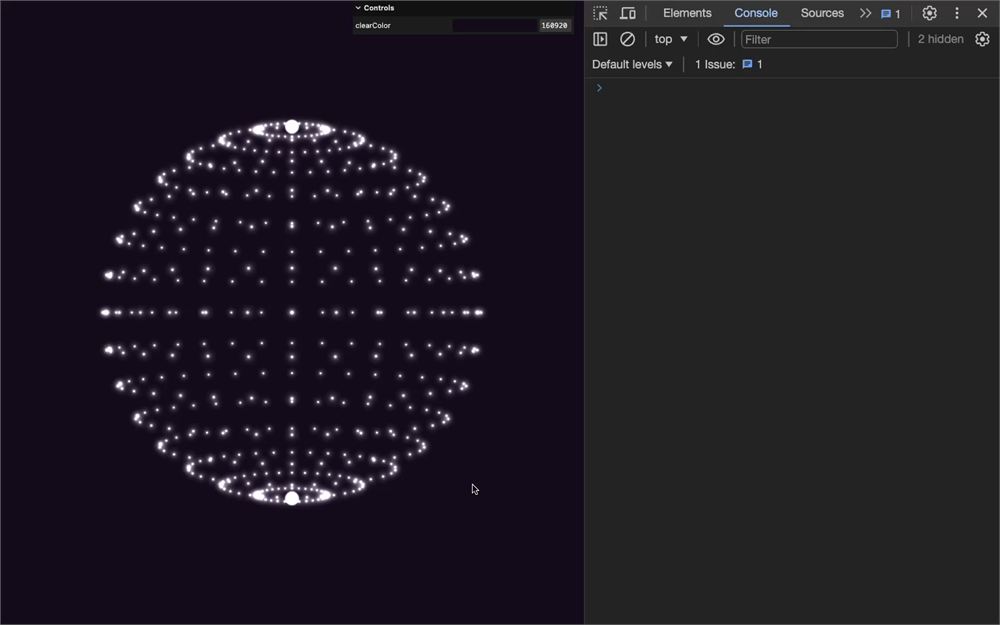
Task: Open the Elements tab
Action: pyautogui.click(x=687, y=13)
